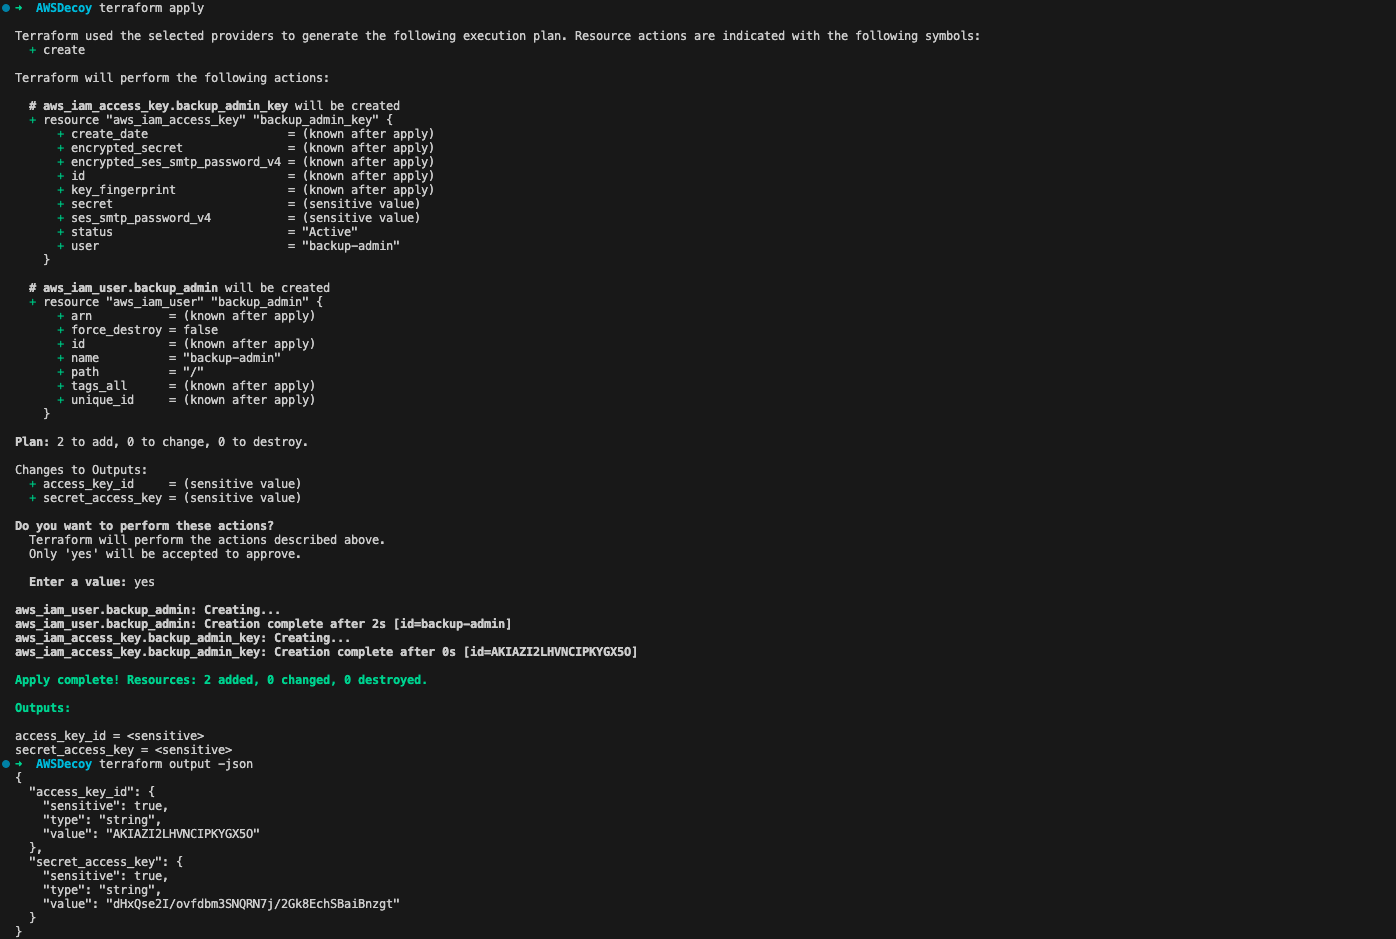Click "[id=backup-admin]" in creation complete line
Screen dimensions: 1396x939
coord(452,624)
